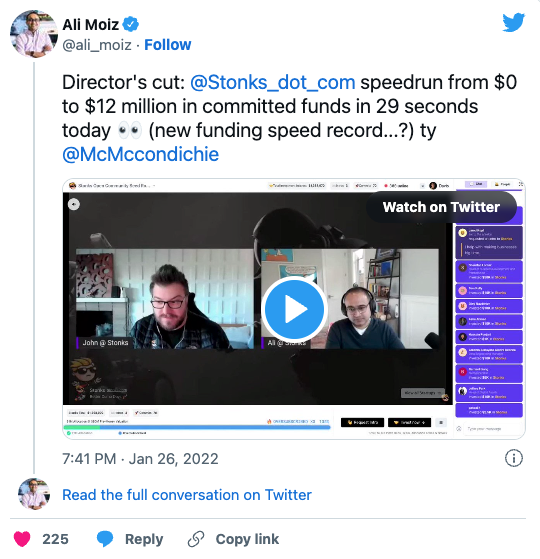Open Ali Moiz's profile avatar at top
The image size is (540, 559).
34,34
